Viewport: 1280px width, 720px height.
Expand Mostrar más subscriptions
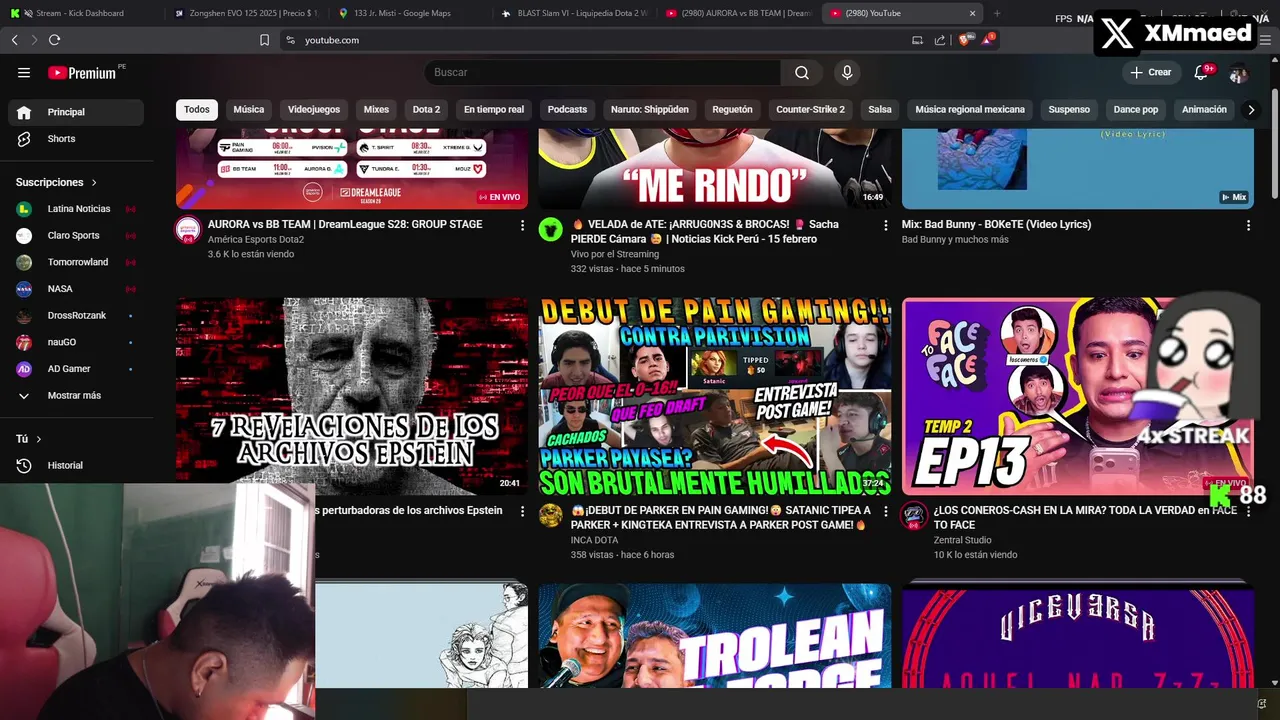click(76, 395)
